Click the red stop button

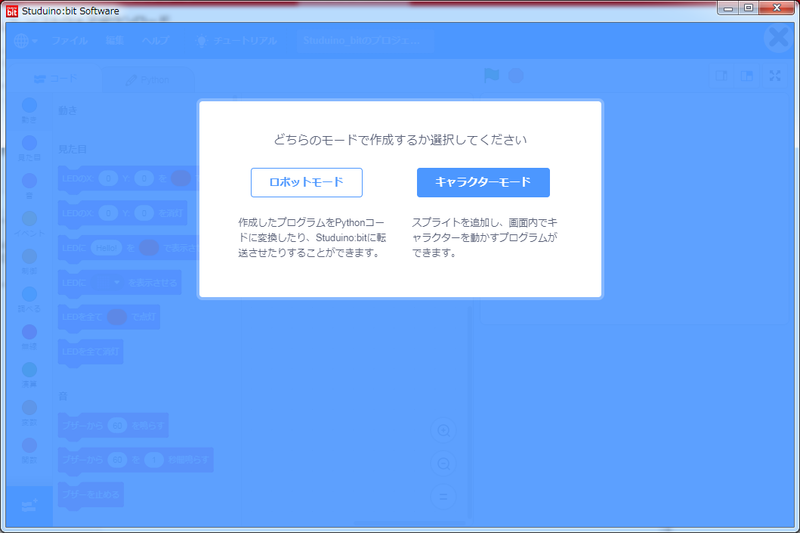point(516,75)
